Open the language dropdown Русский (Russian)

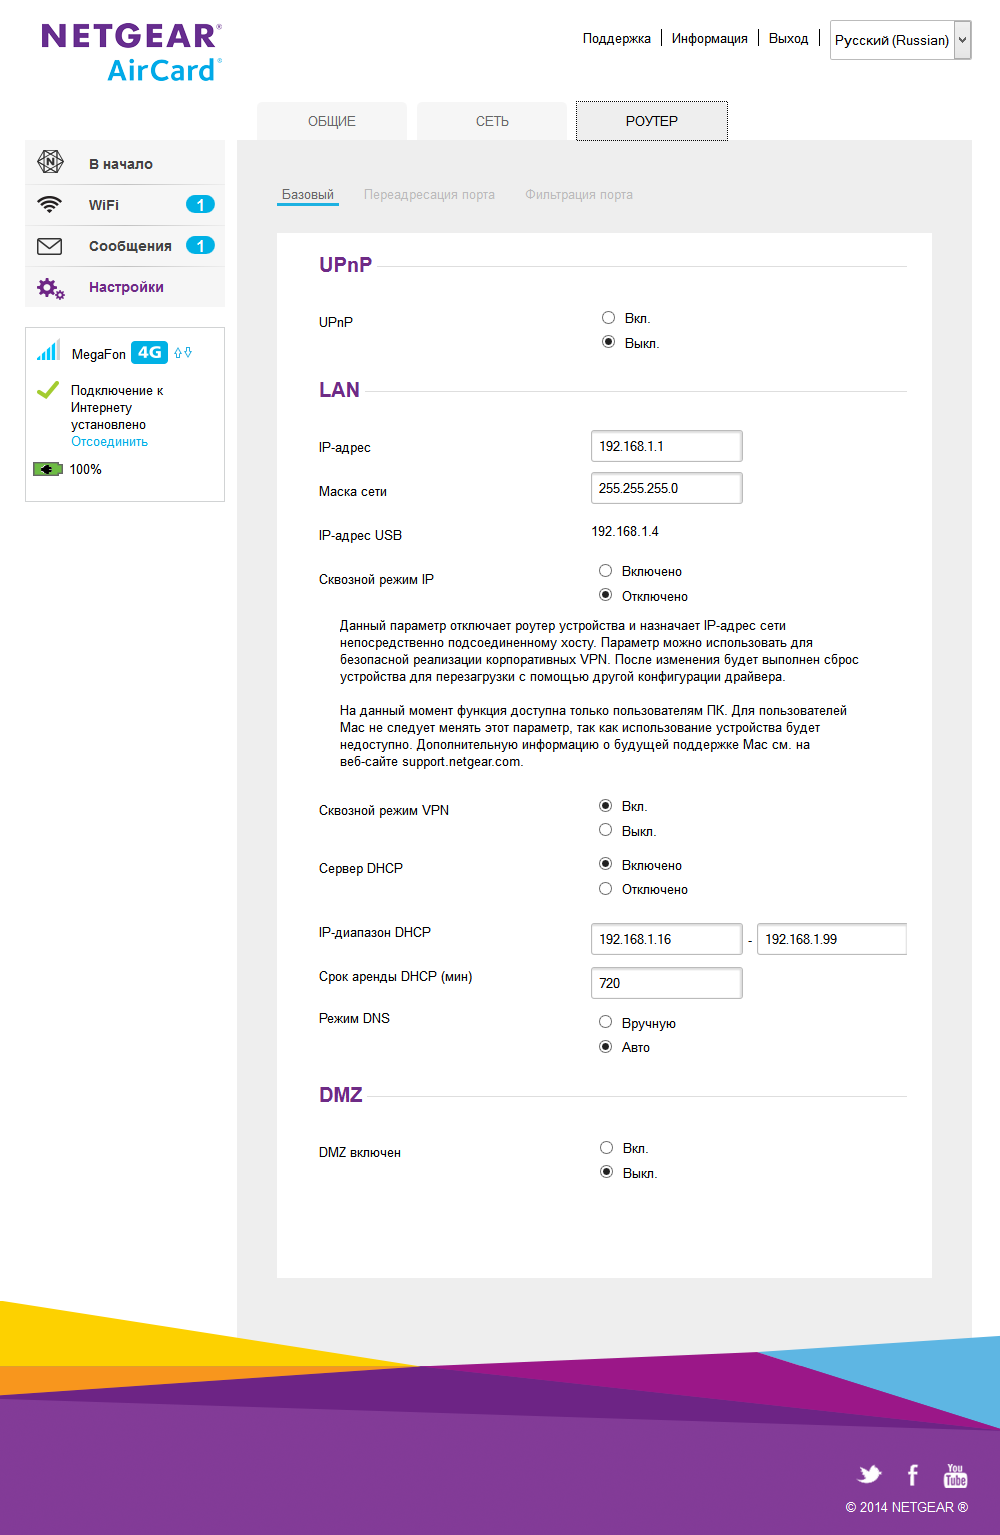pos(900,41)
